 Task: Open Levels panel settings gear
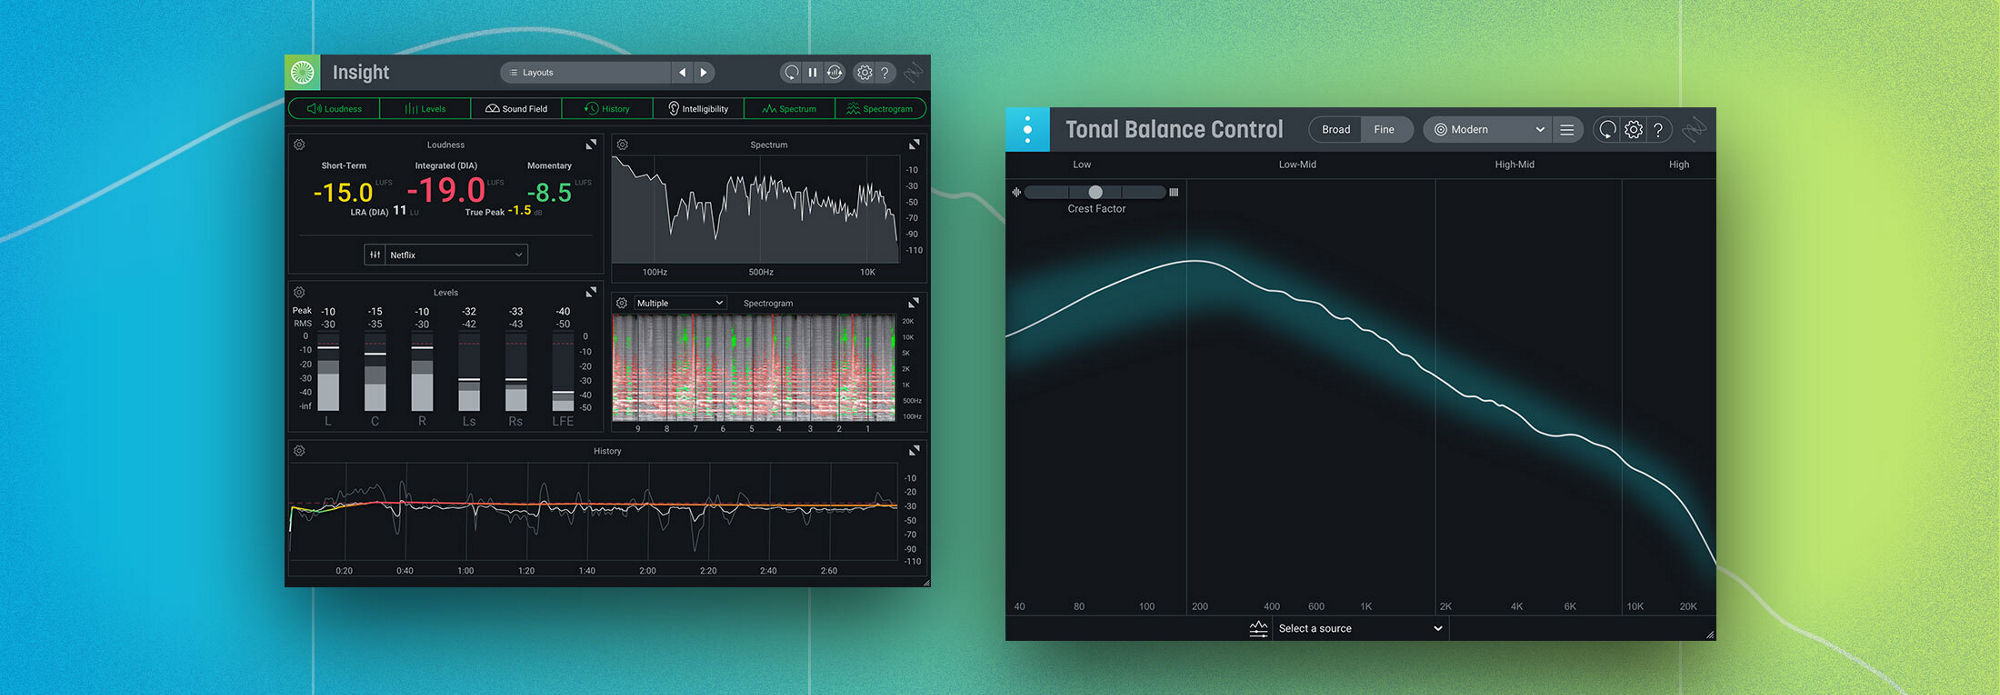299,292
